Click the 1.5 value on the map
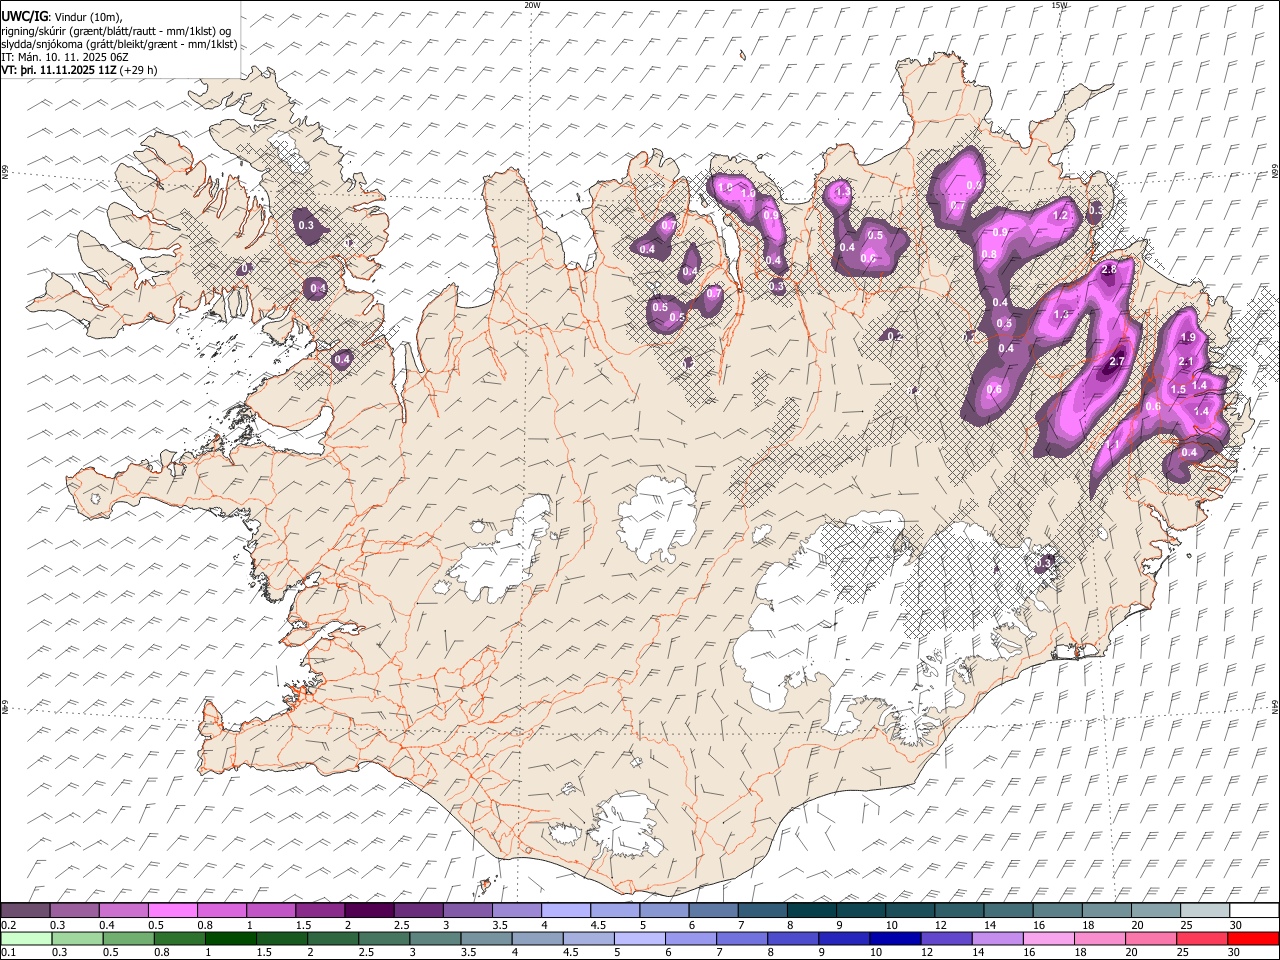This screenshot has width=1280, height=960. [x=1178, y=390]
